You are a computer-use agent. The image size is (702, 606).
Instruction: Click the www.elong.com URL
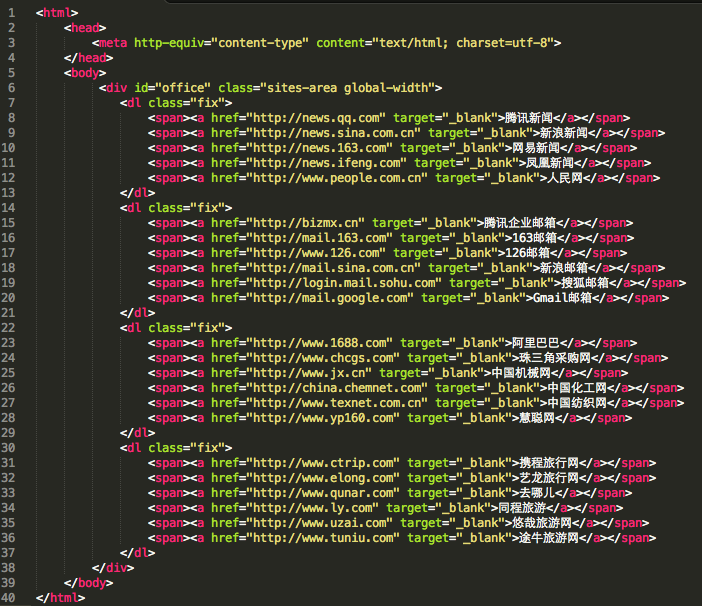point(323,478)
